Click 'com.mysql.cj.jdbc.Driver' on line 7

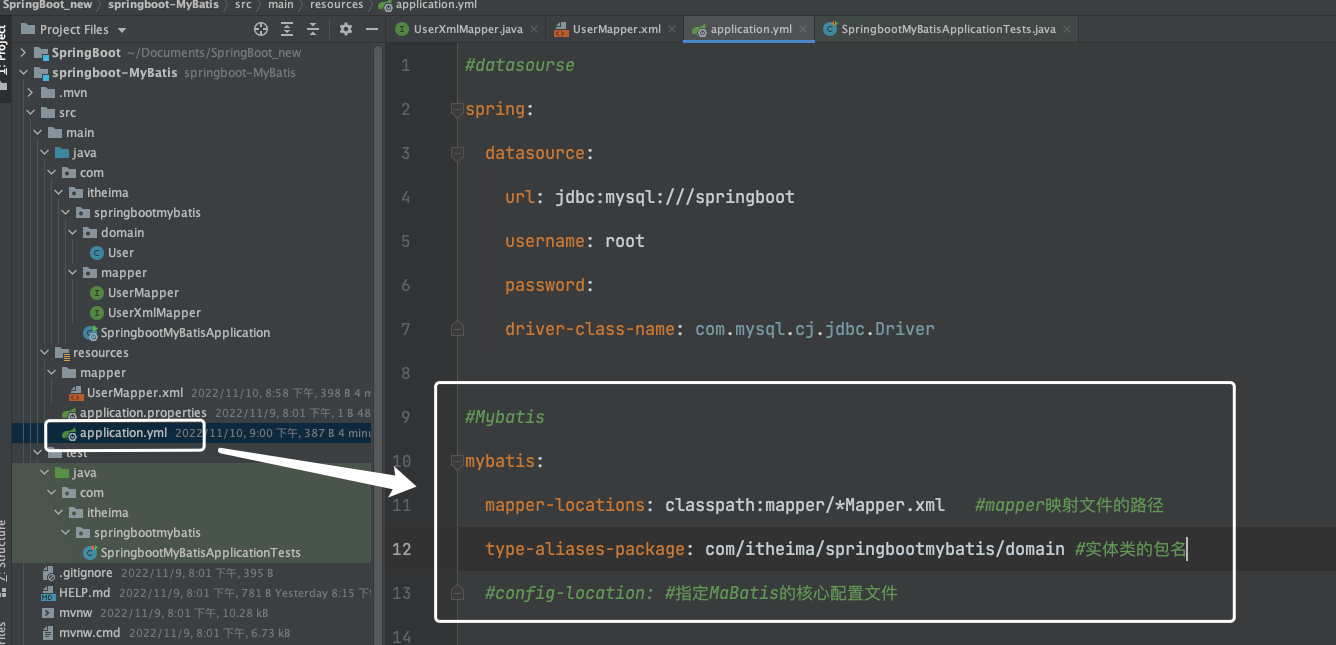point(815,329)
